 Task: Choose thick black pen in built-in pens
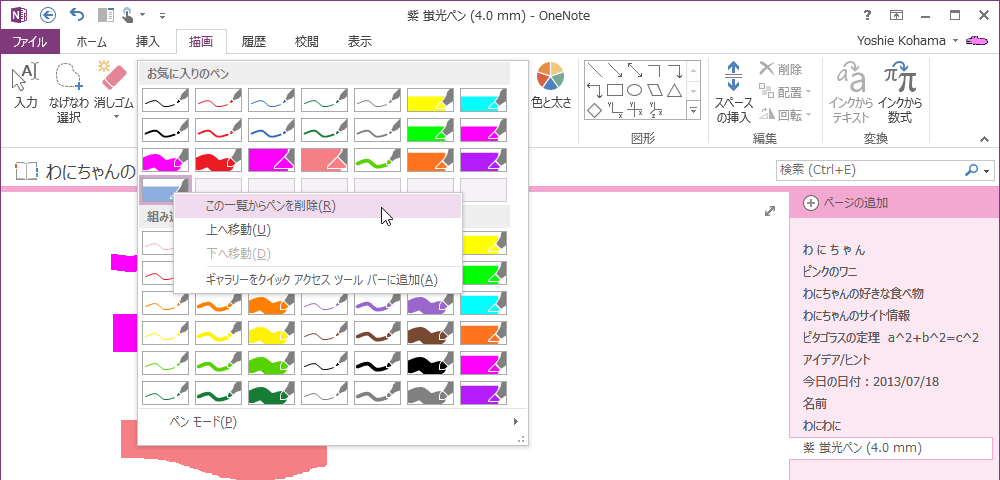[x=430, y=364]
